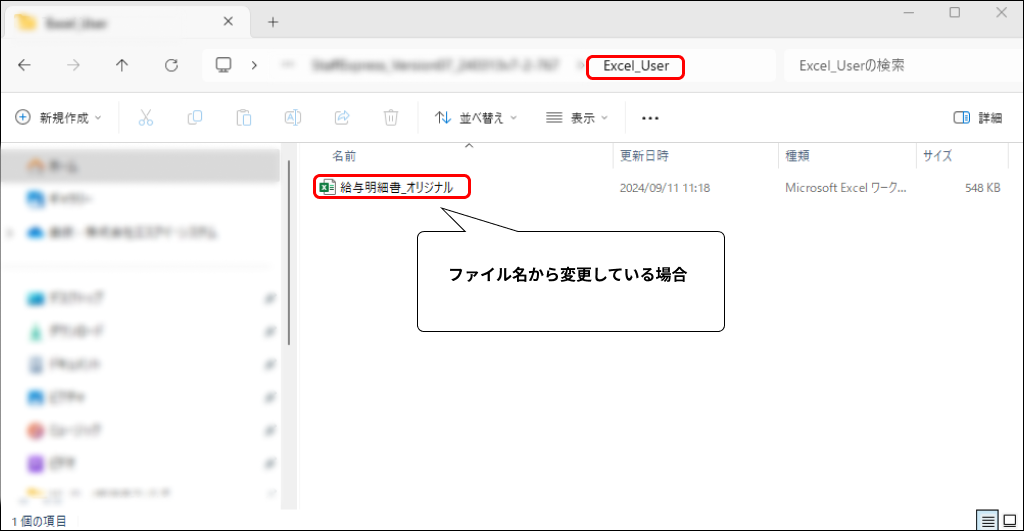This screenshot has height=531, width=1024.
Task: Switch to large thumbnails view icon in status bar
Action: click(1010, 521)
